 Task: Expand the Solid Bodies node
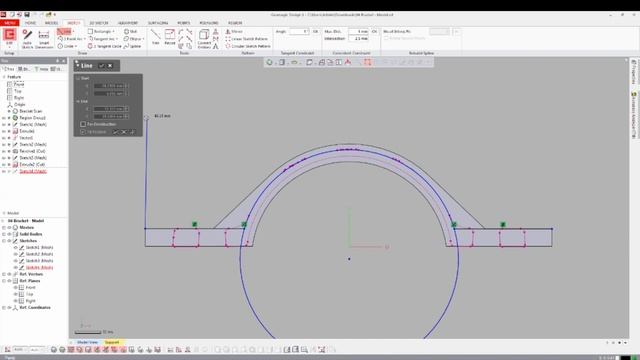click(4, 234)
